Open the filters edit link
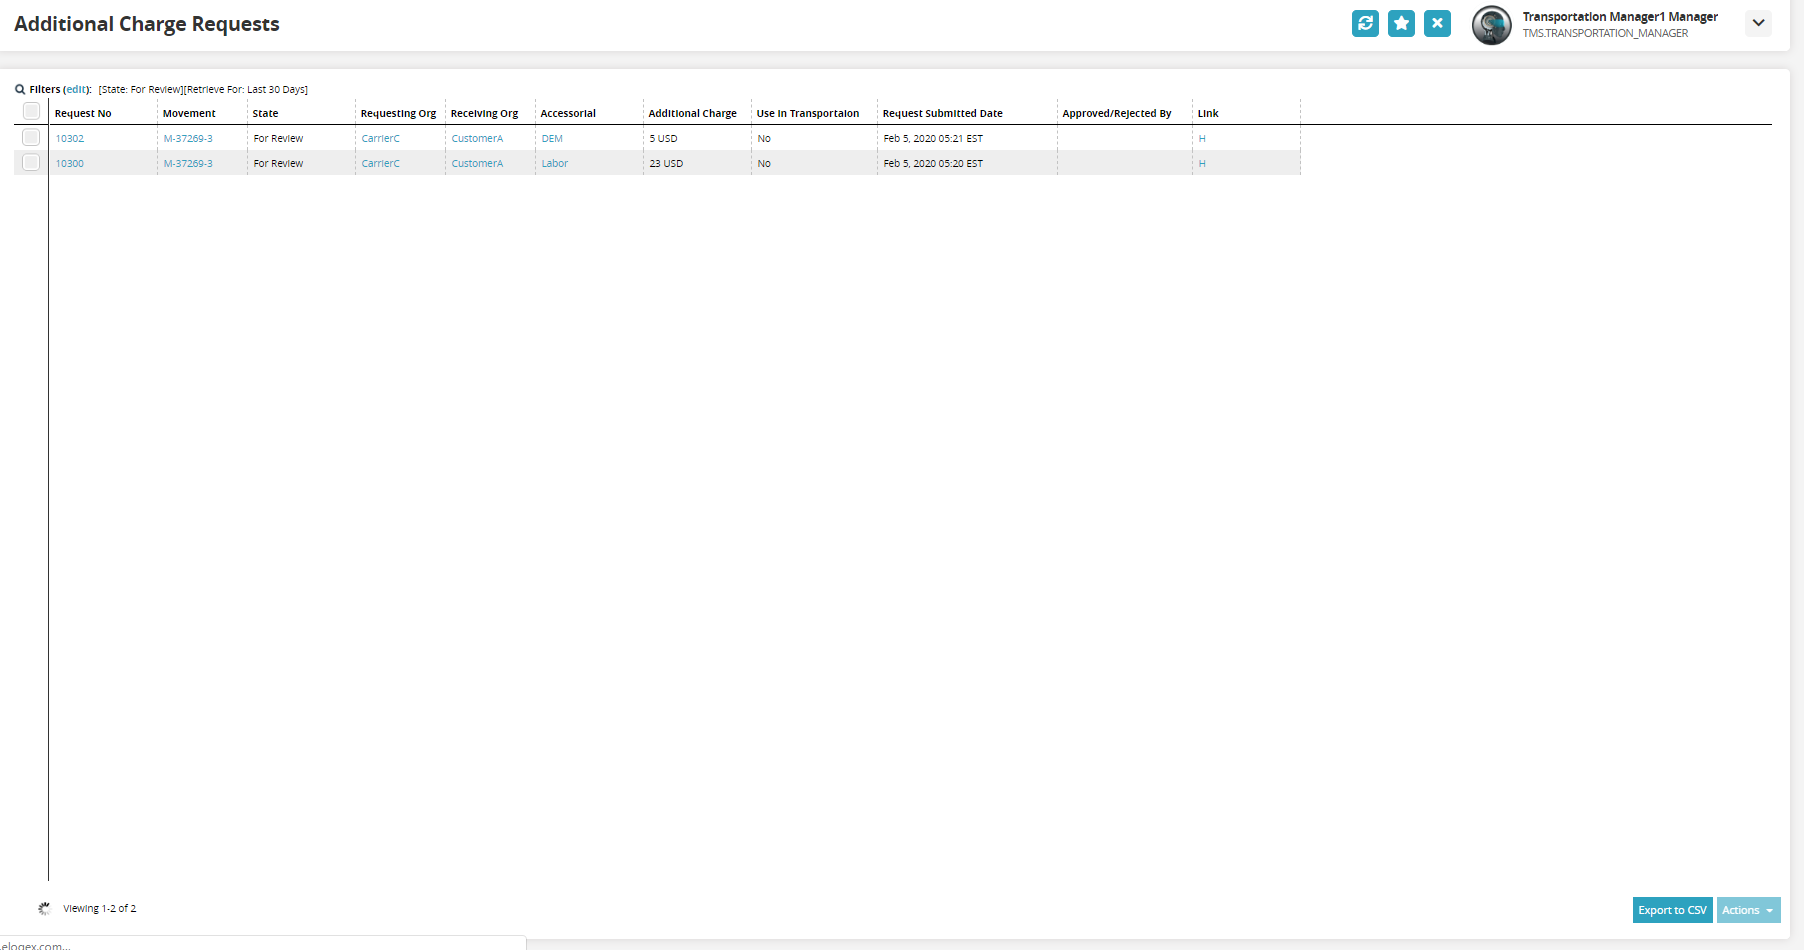 tap(77, 89)
